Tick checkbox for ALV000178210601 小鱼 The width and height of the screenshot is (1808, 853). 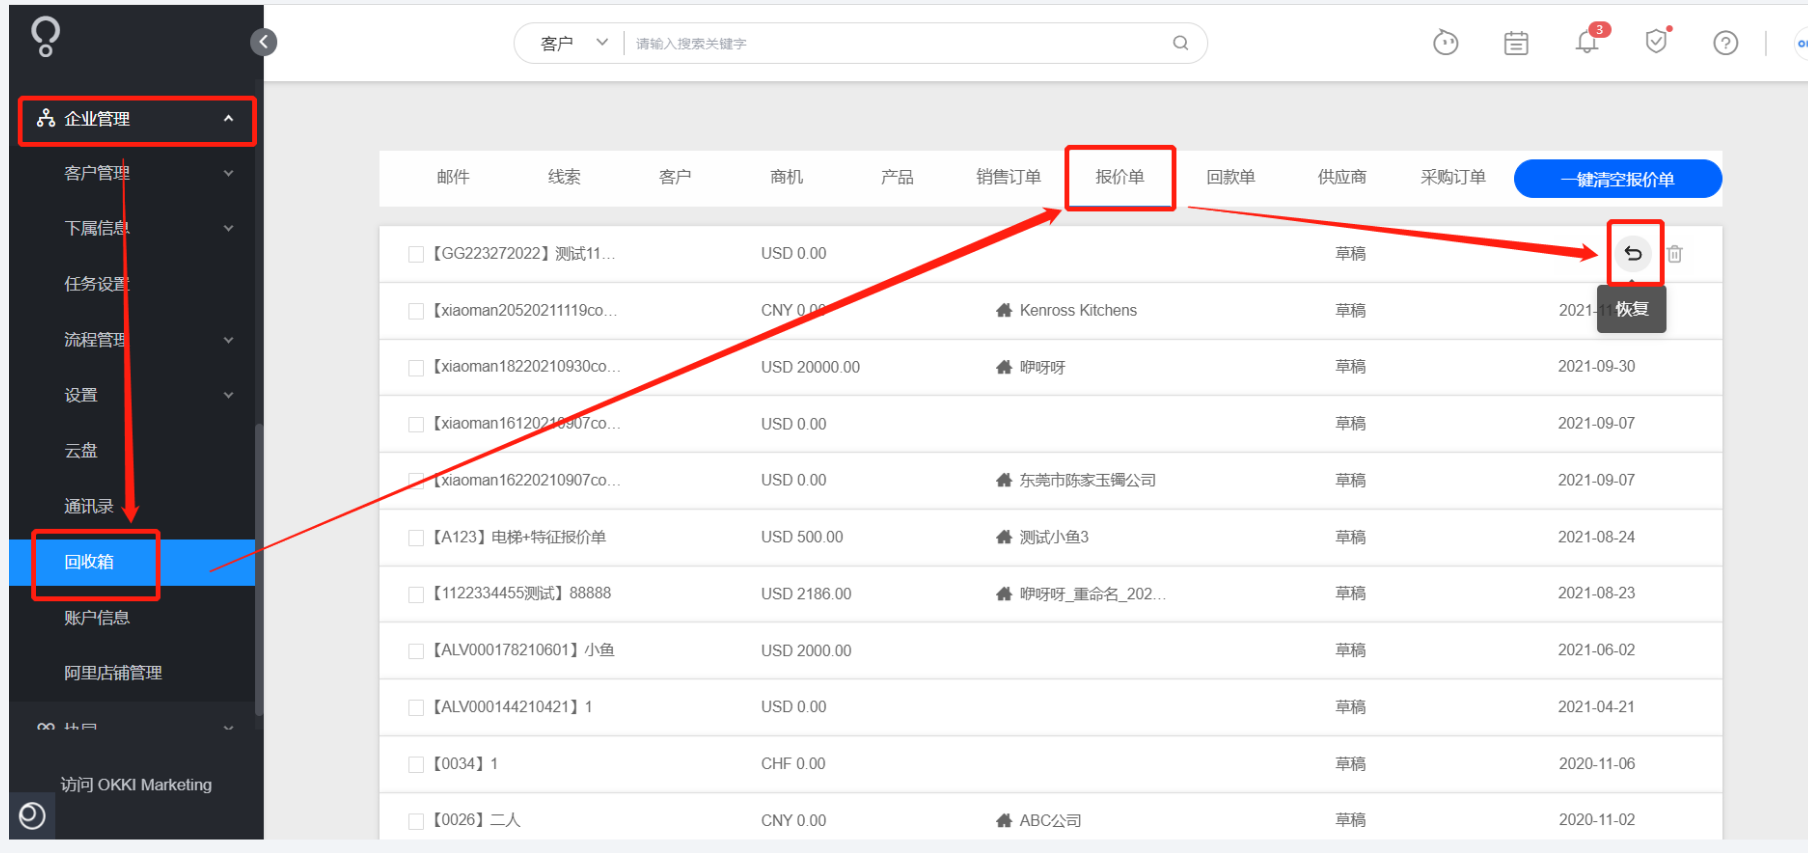(416, 650)
